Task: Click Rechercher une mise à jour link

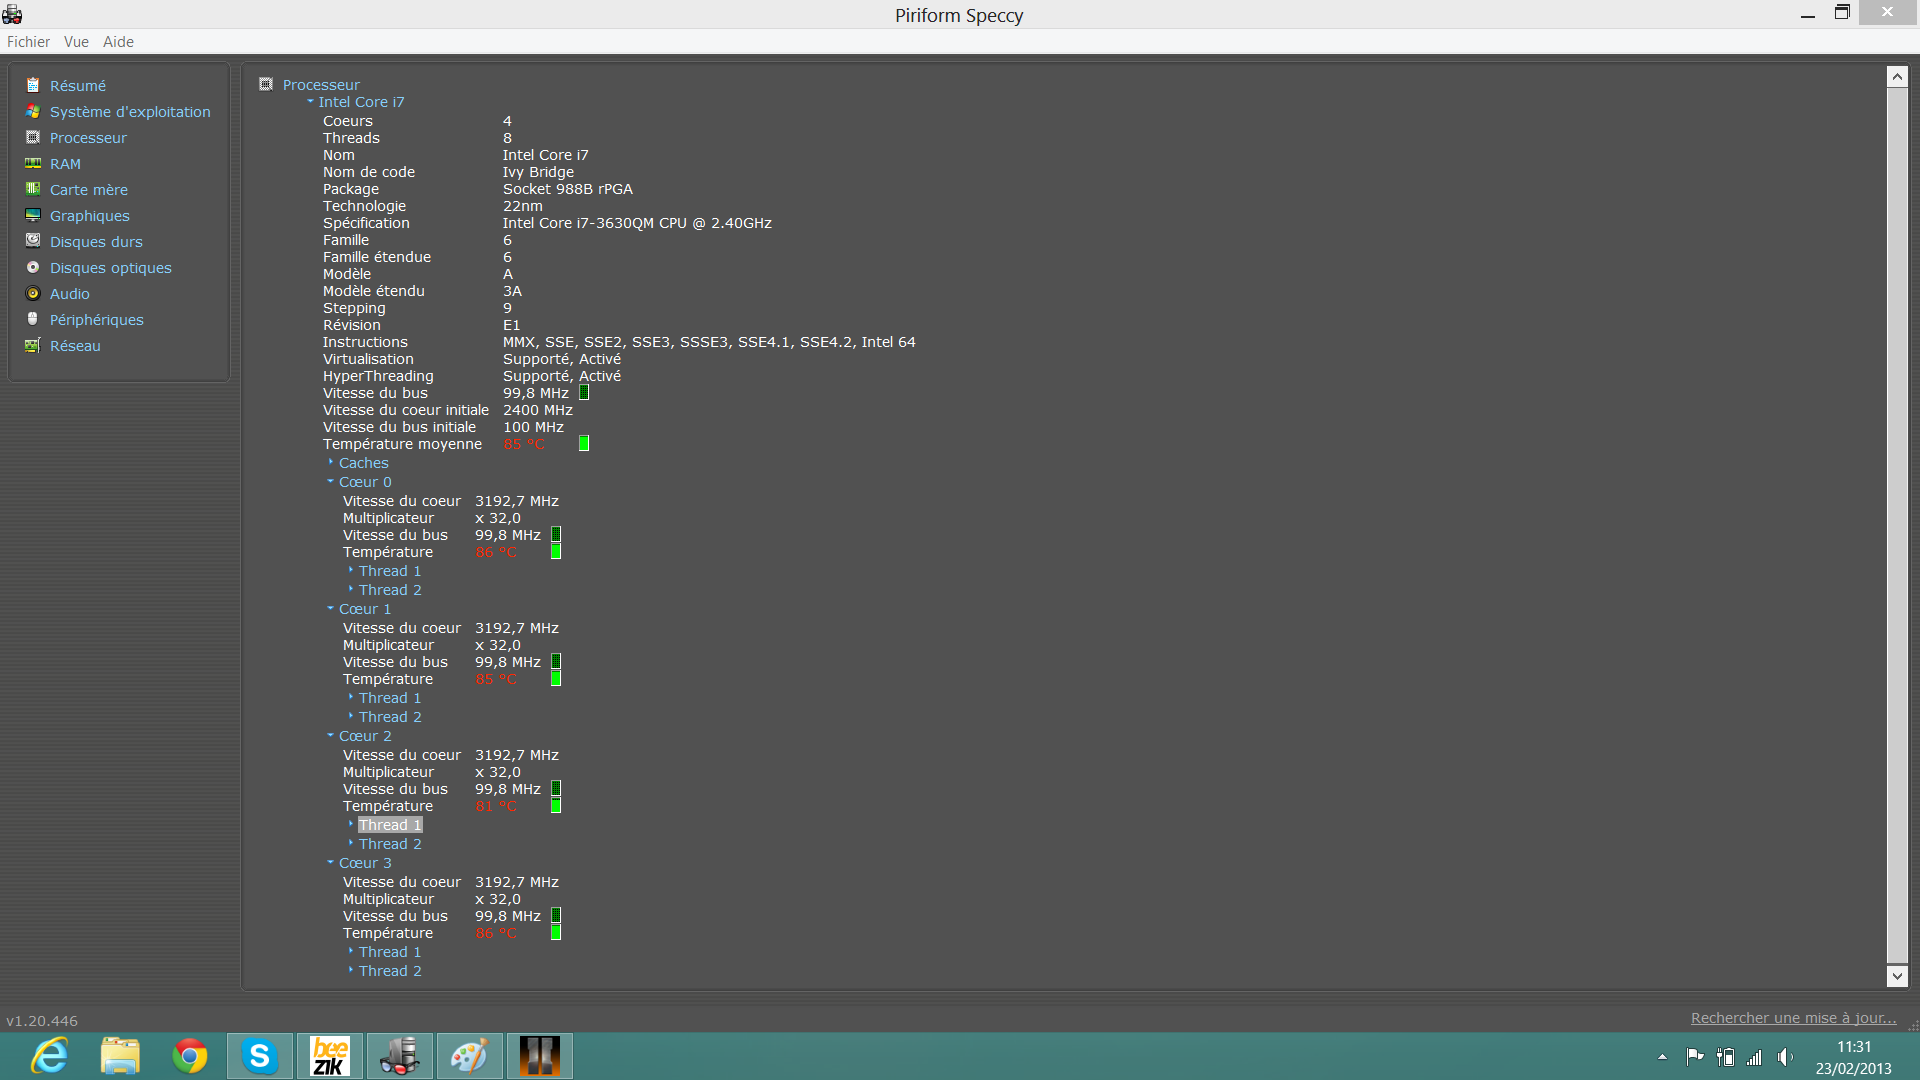Action: [x=1793, y=1018]
